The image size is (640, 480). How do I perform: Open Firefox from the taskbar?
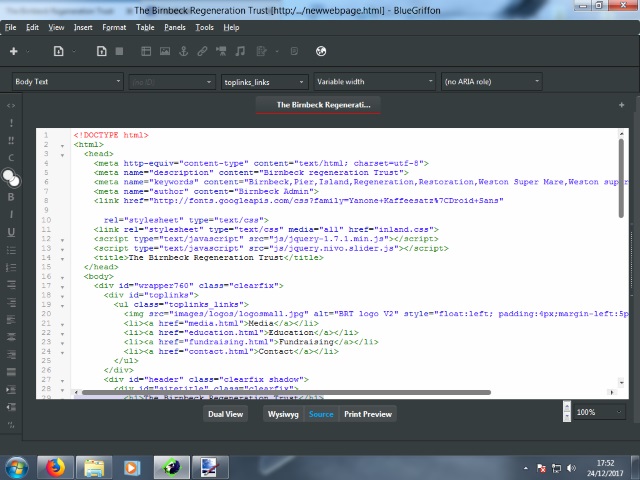56,467
